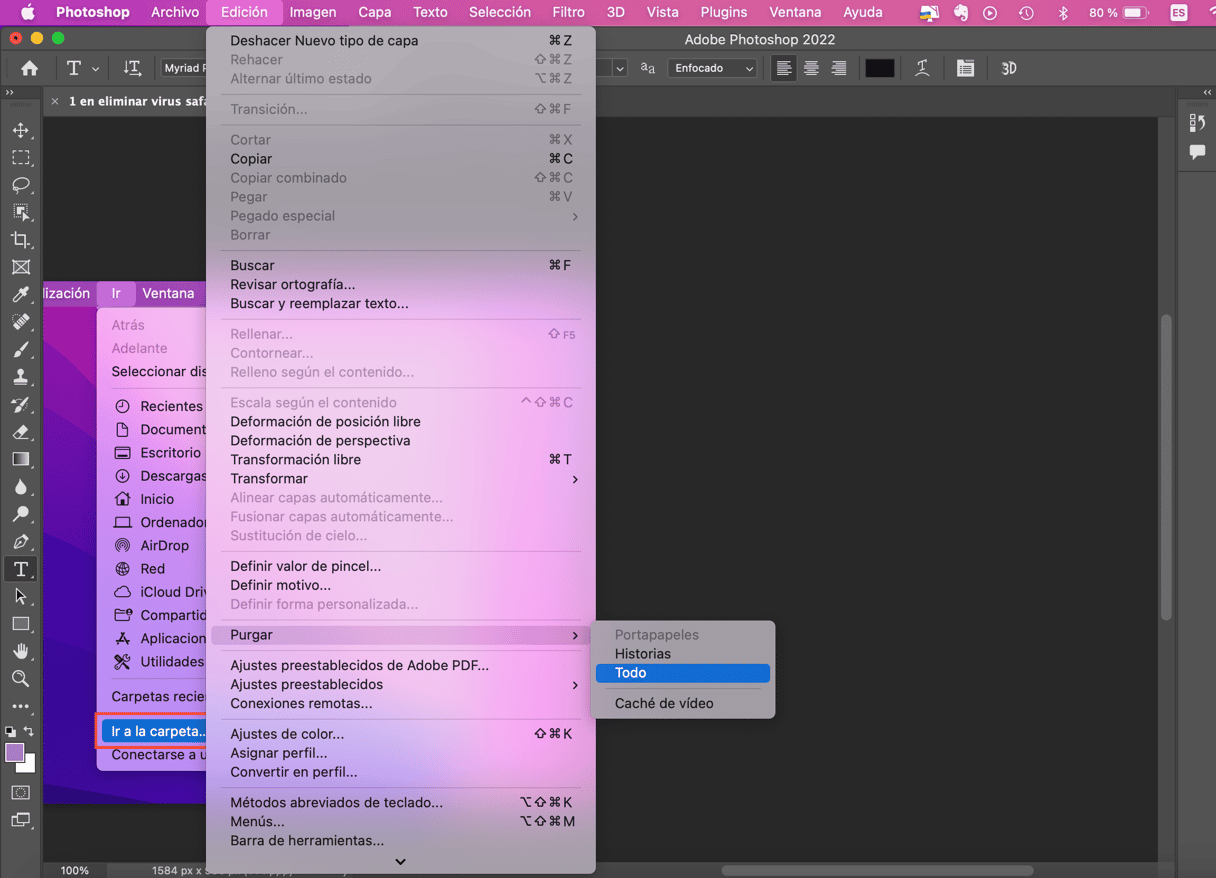Open the font size dropdown arrow

620,68
